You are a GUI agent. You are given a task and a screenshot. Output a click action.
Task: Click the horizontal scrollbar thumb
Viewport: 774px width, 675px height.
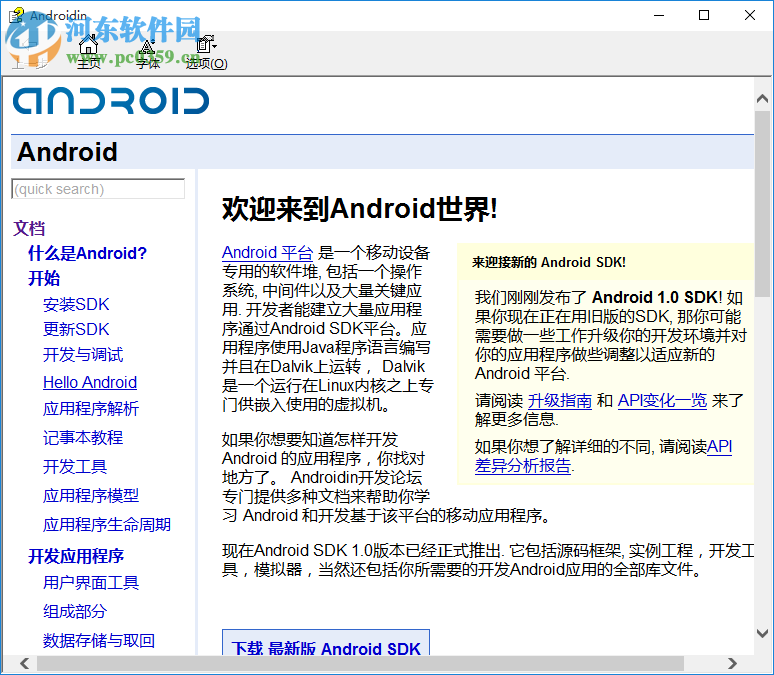(360, 663)
